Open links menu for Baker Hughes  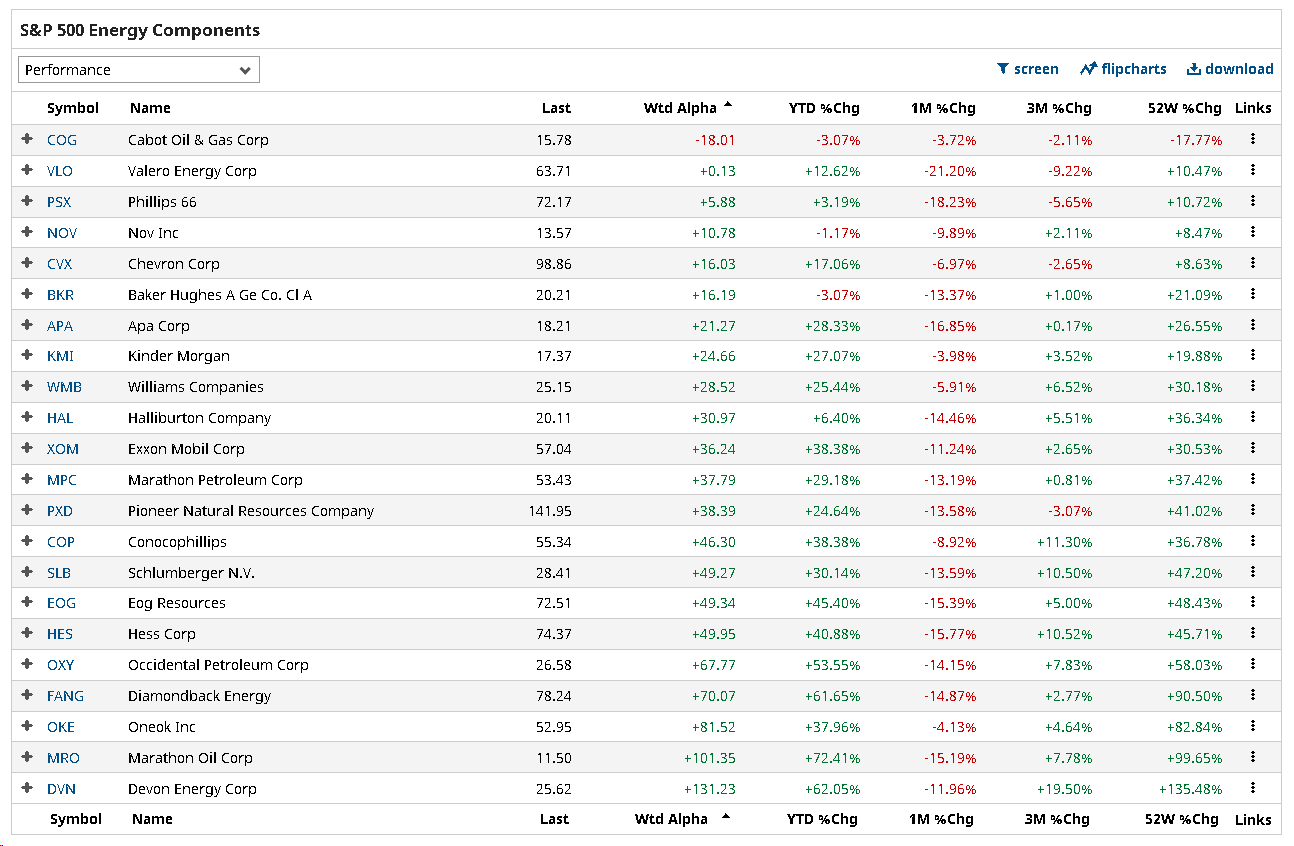click(1253, 295)
